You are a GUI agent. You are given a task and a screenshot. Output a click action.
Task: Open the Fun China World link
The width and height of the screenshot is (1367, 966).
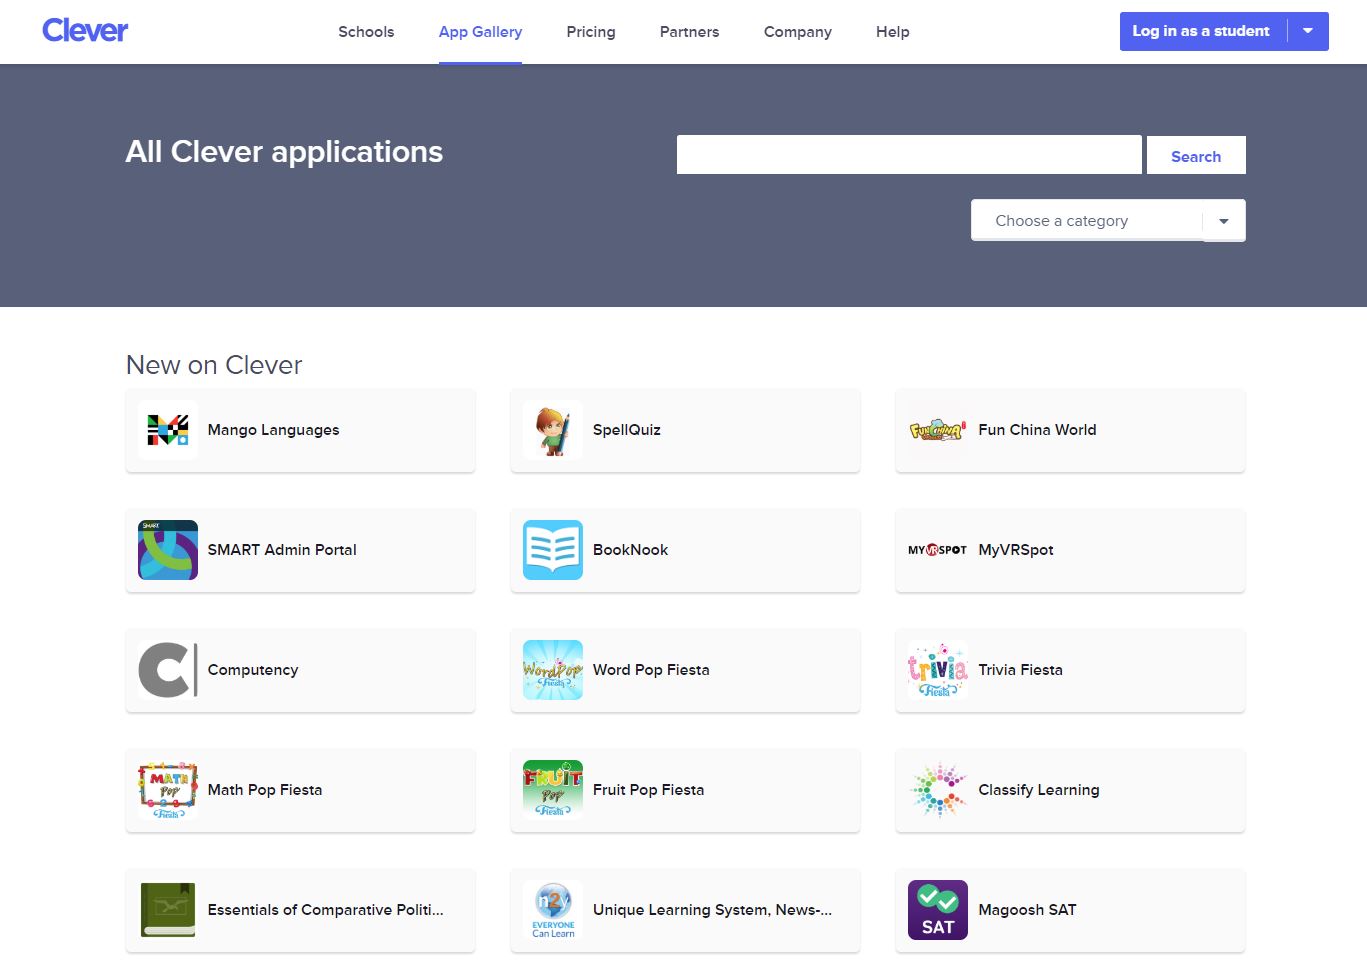(x=1037, y=430)
